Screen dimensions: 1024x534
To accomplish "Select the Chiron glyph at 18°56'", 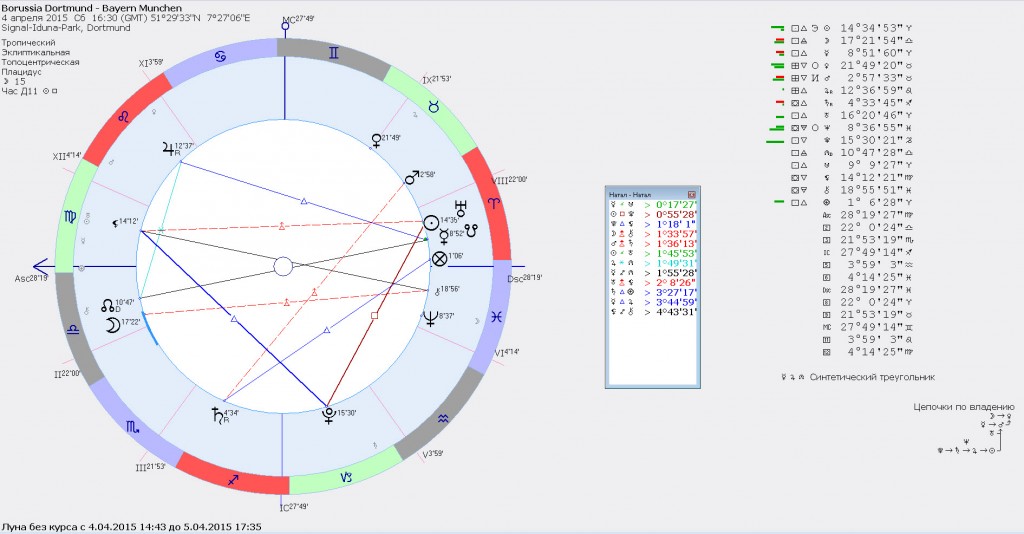I will pyautogui.click(x=437, y=292).
